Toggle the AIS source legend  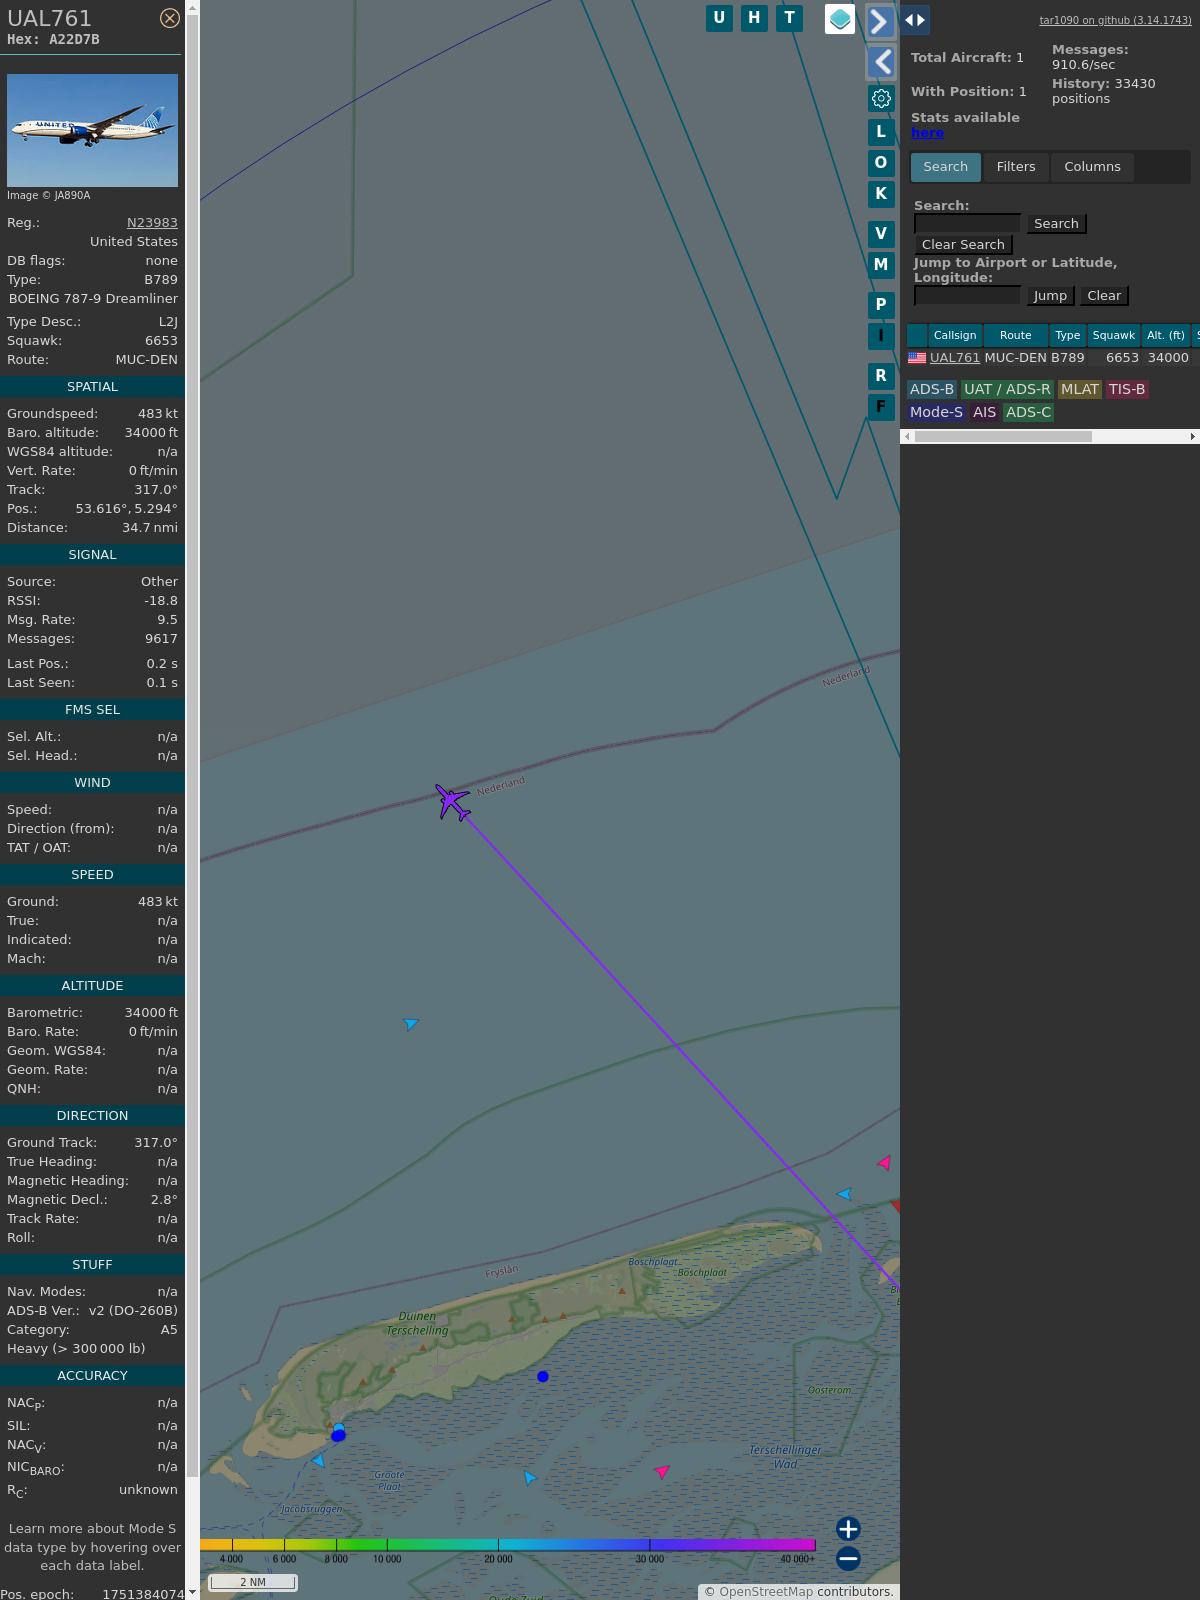[985, 413]
